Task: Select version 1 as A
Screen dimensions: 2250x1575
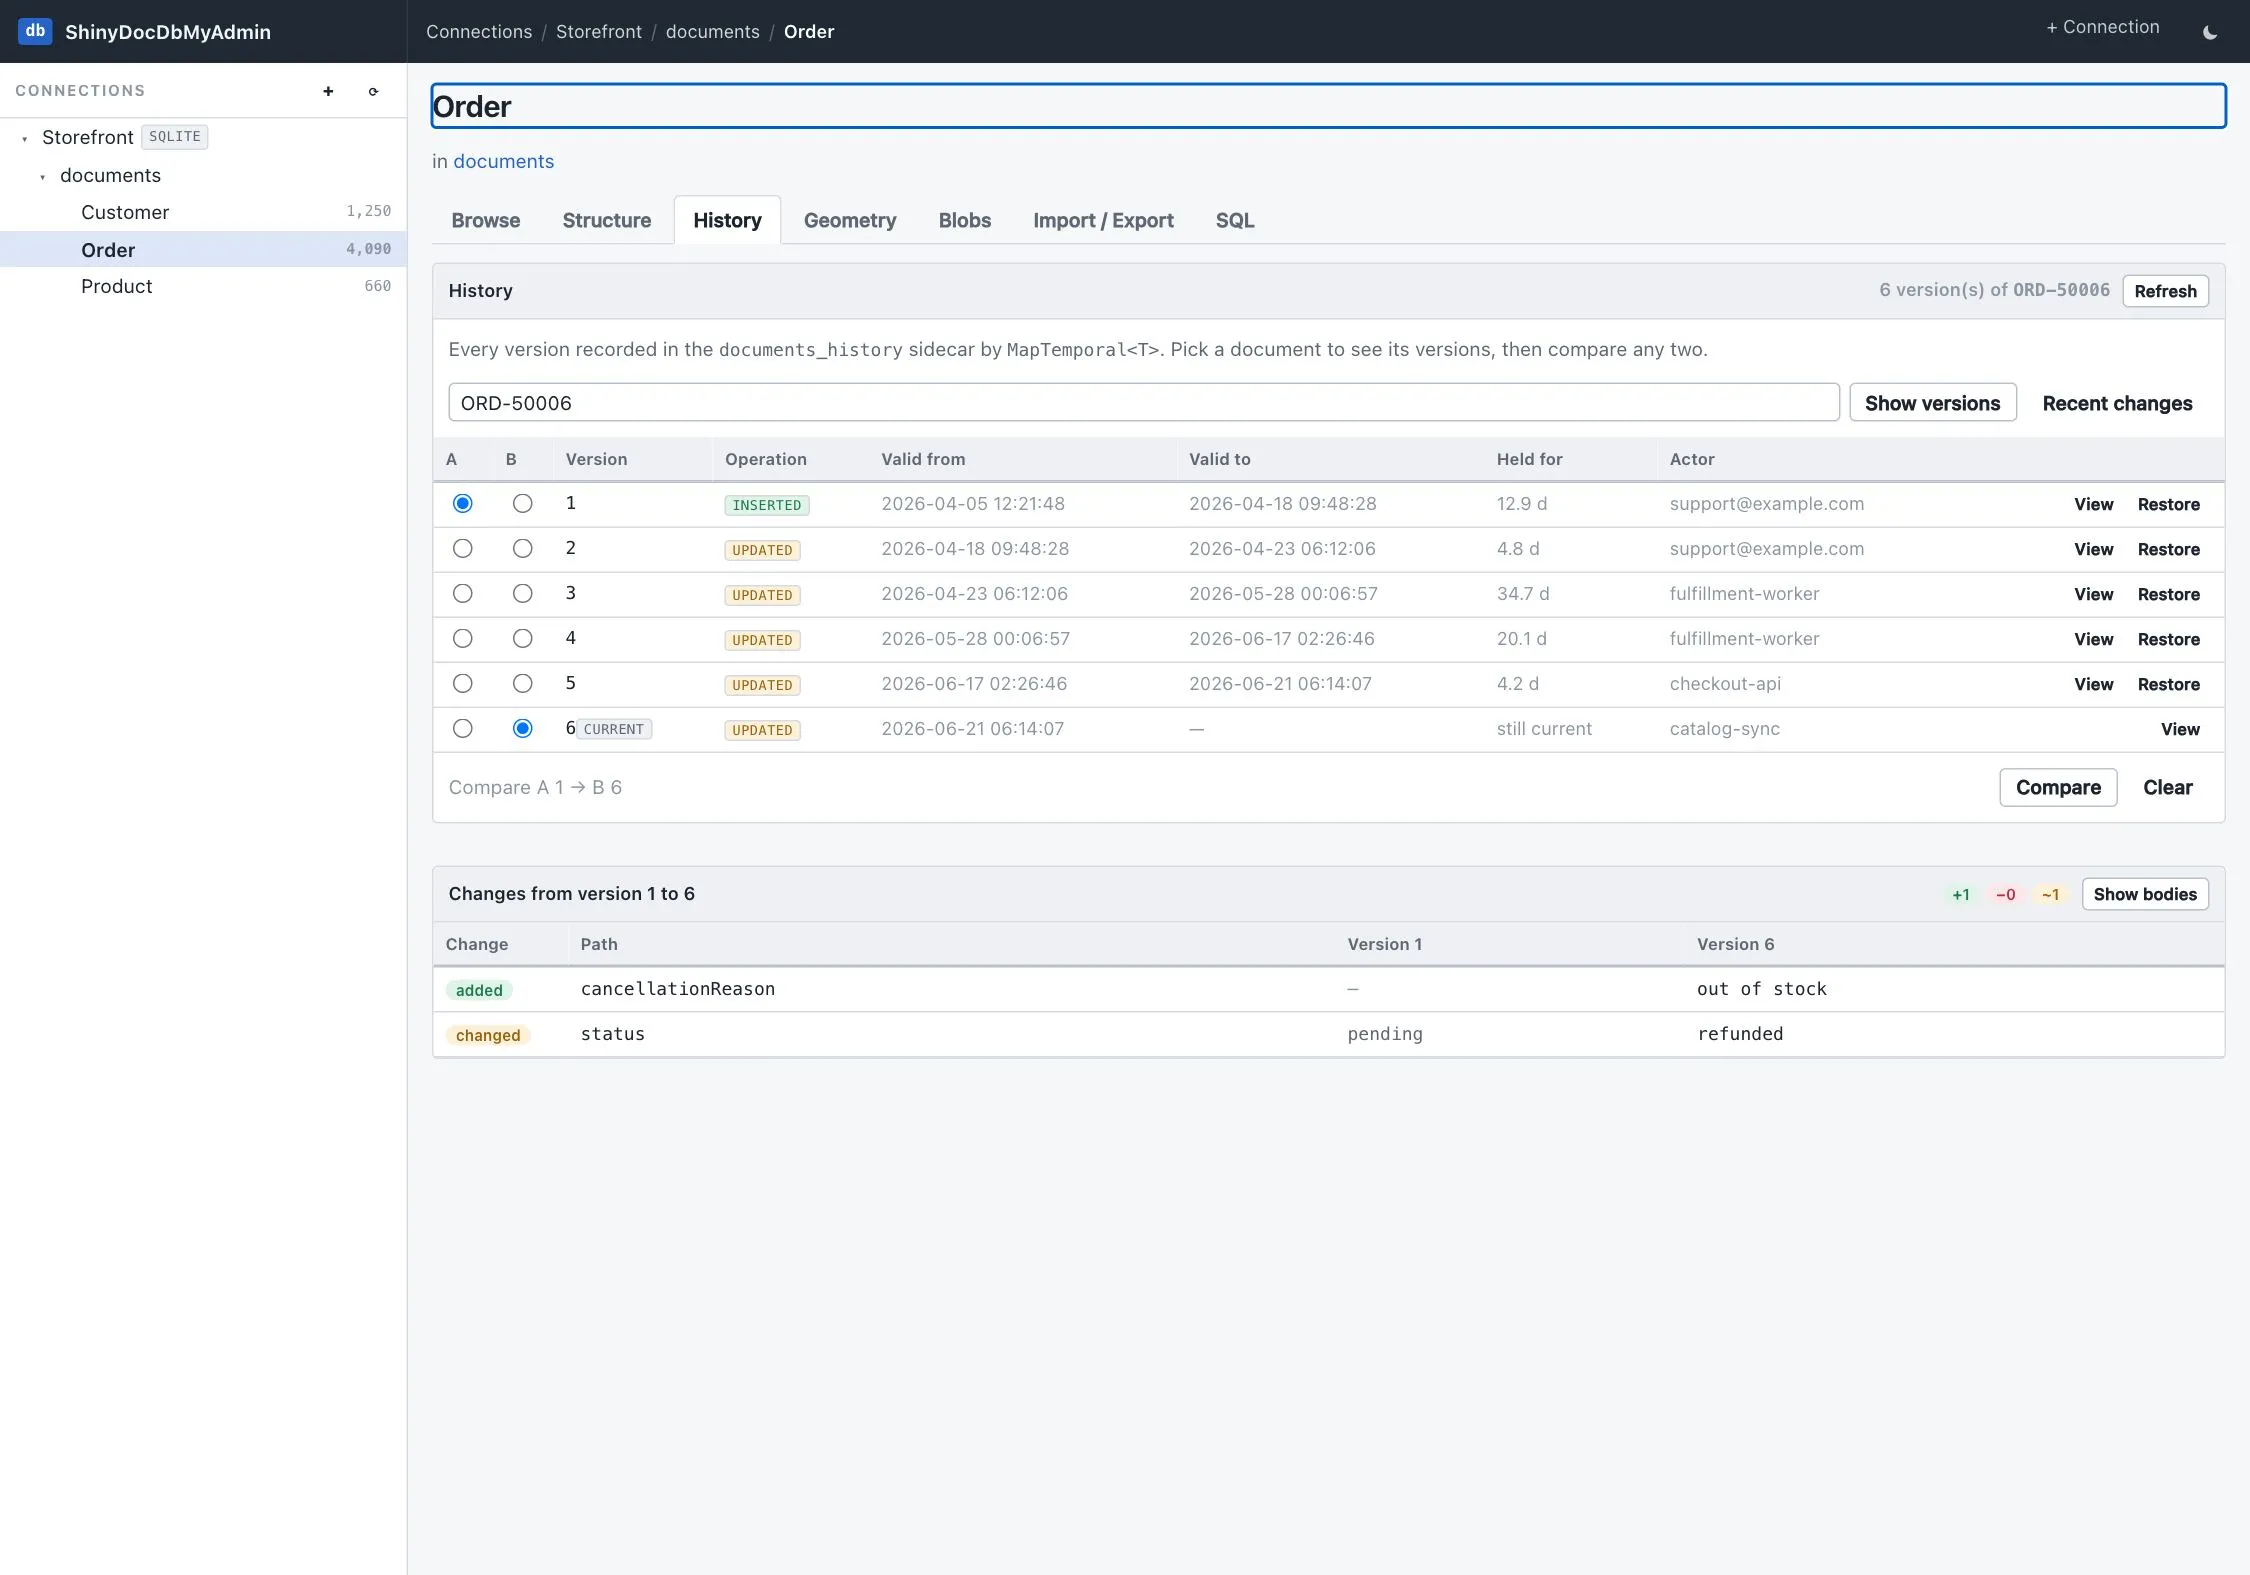Action: [x=462, y=504]
